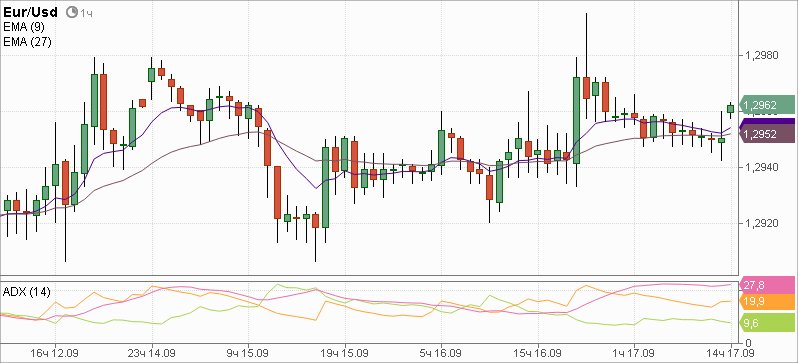Screen dimensions: 798x363
Task: Click the 1ч timeframe label
Action: pos(86,13)
